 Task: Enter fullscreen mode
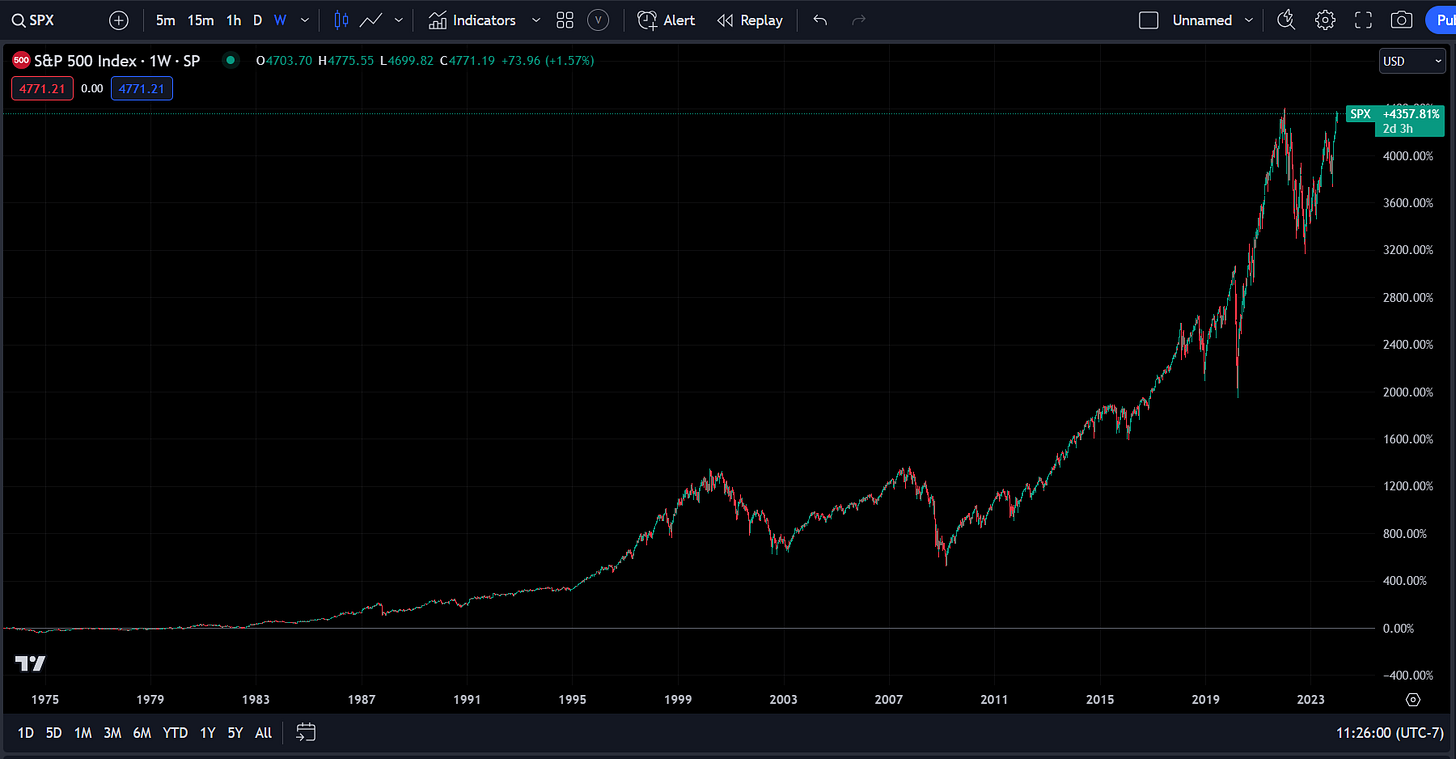1363,20
